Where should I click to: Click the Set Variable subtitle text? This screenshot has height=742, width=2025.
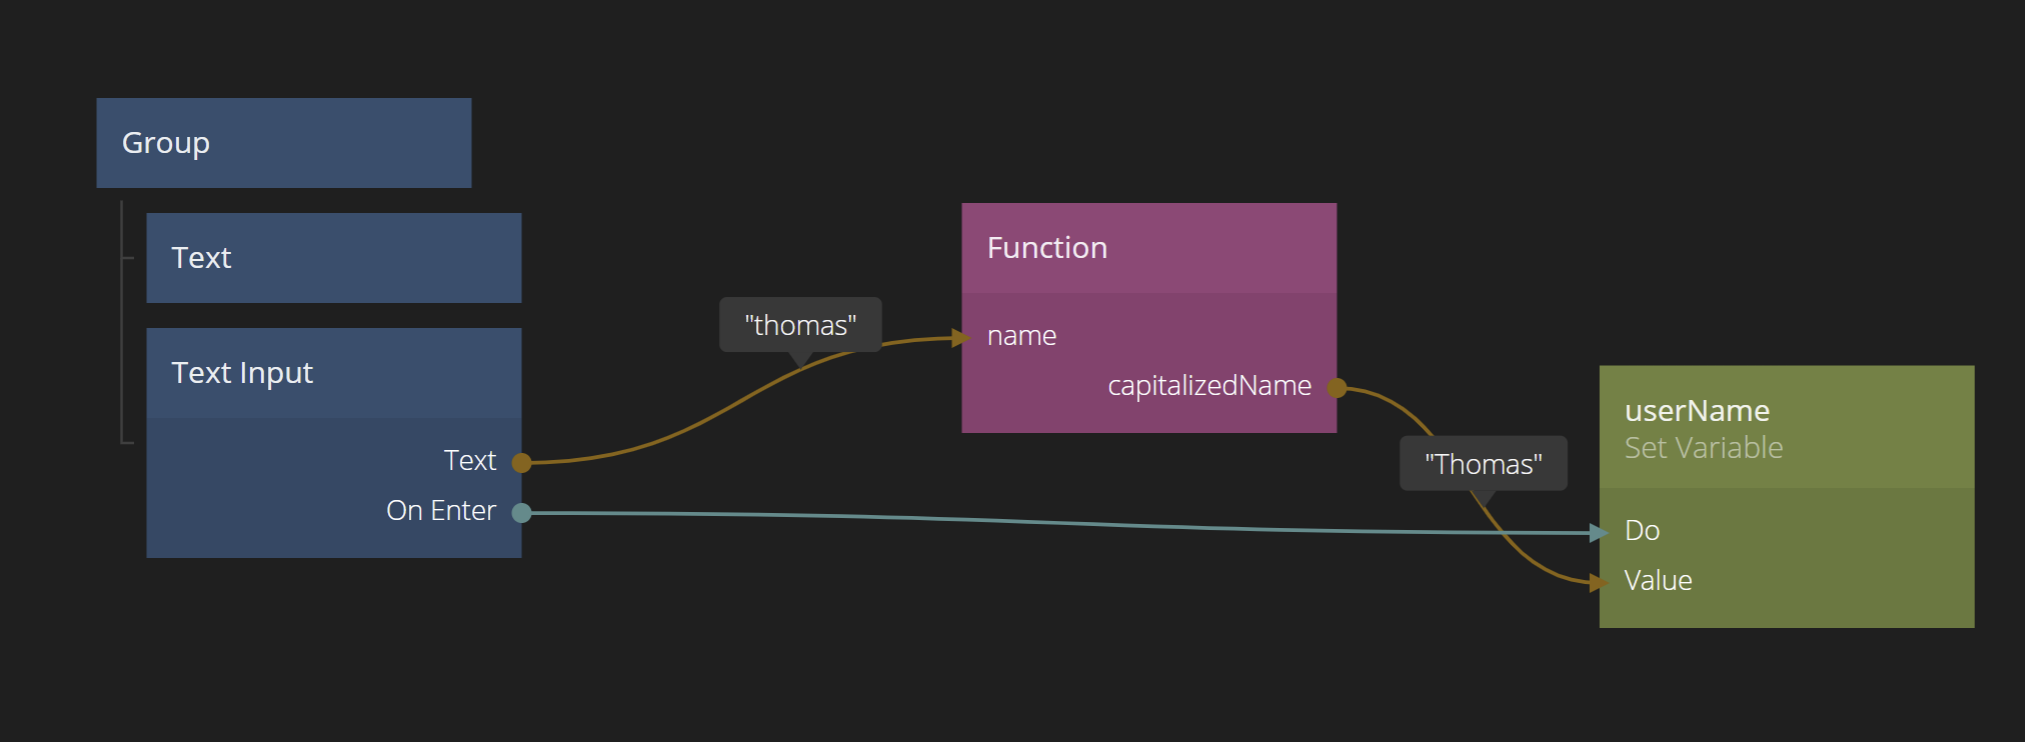[1703, 448]
